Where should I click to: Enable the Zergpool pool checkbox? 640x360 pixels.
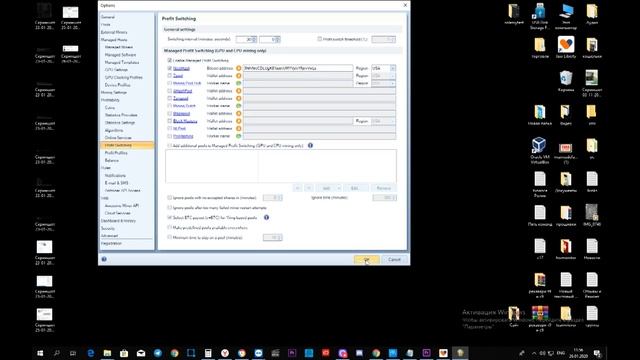[x=170, y=98]
